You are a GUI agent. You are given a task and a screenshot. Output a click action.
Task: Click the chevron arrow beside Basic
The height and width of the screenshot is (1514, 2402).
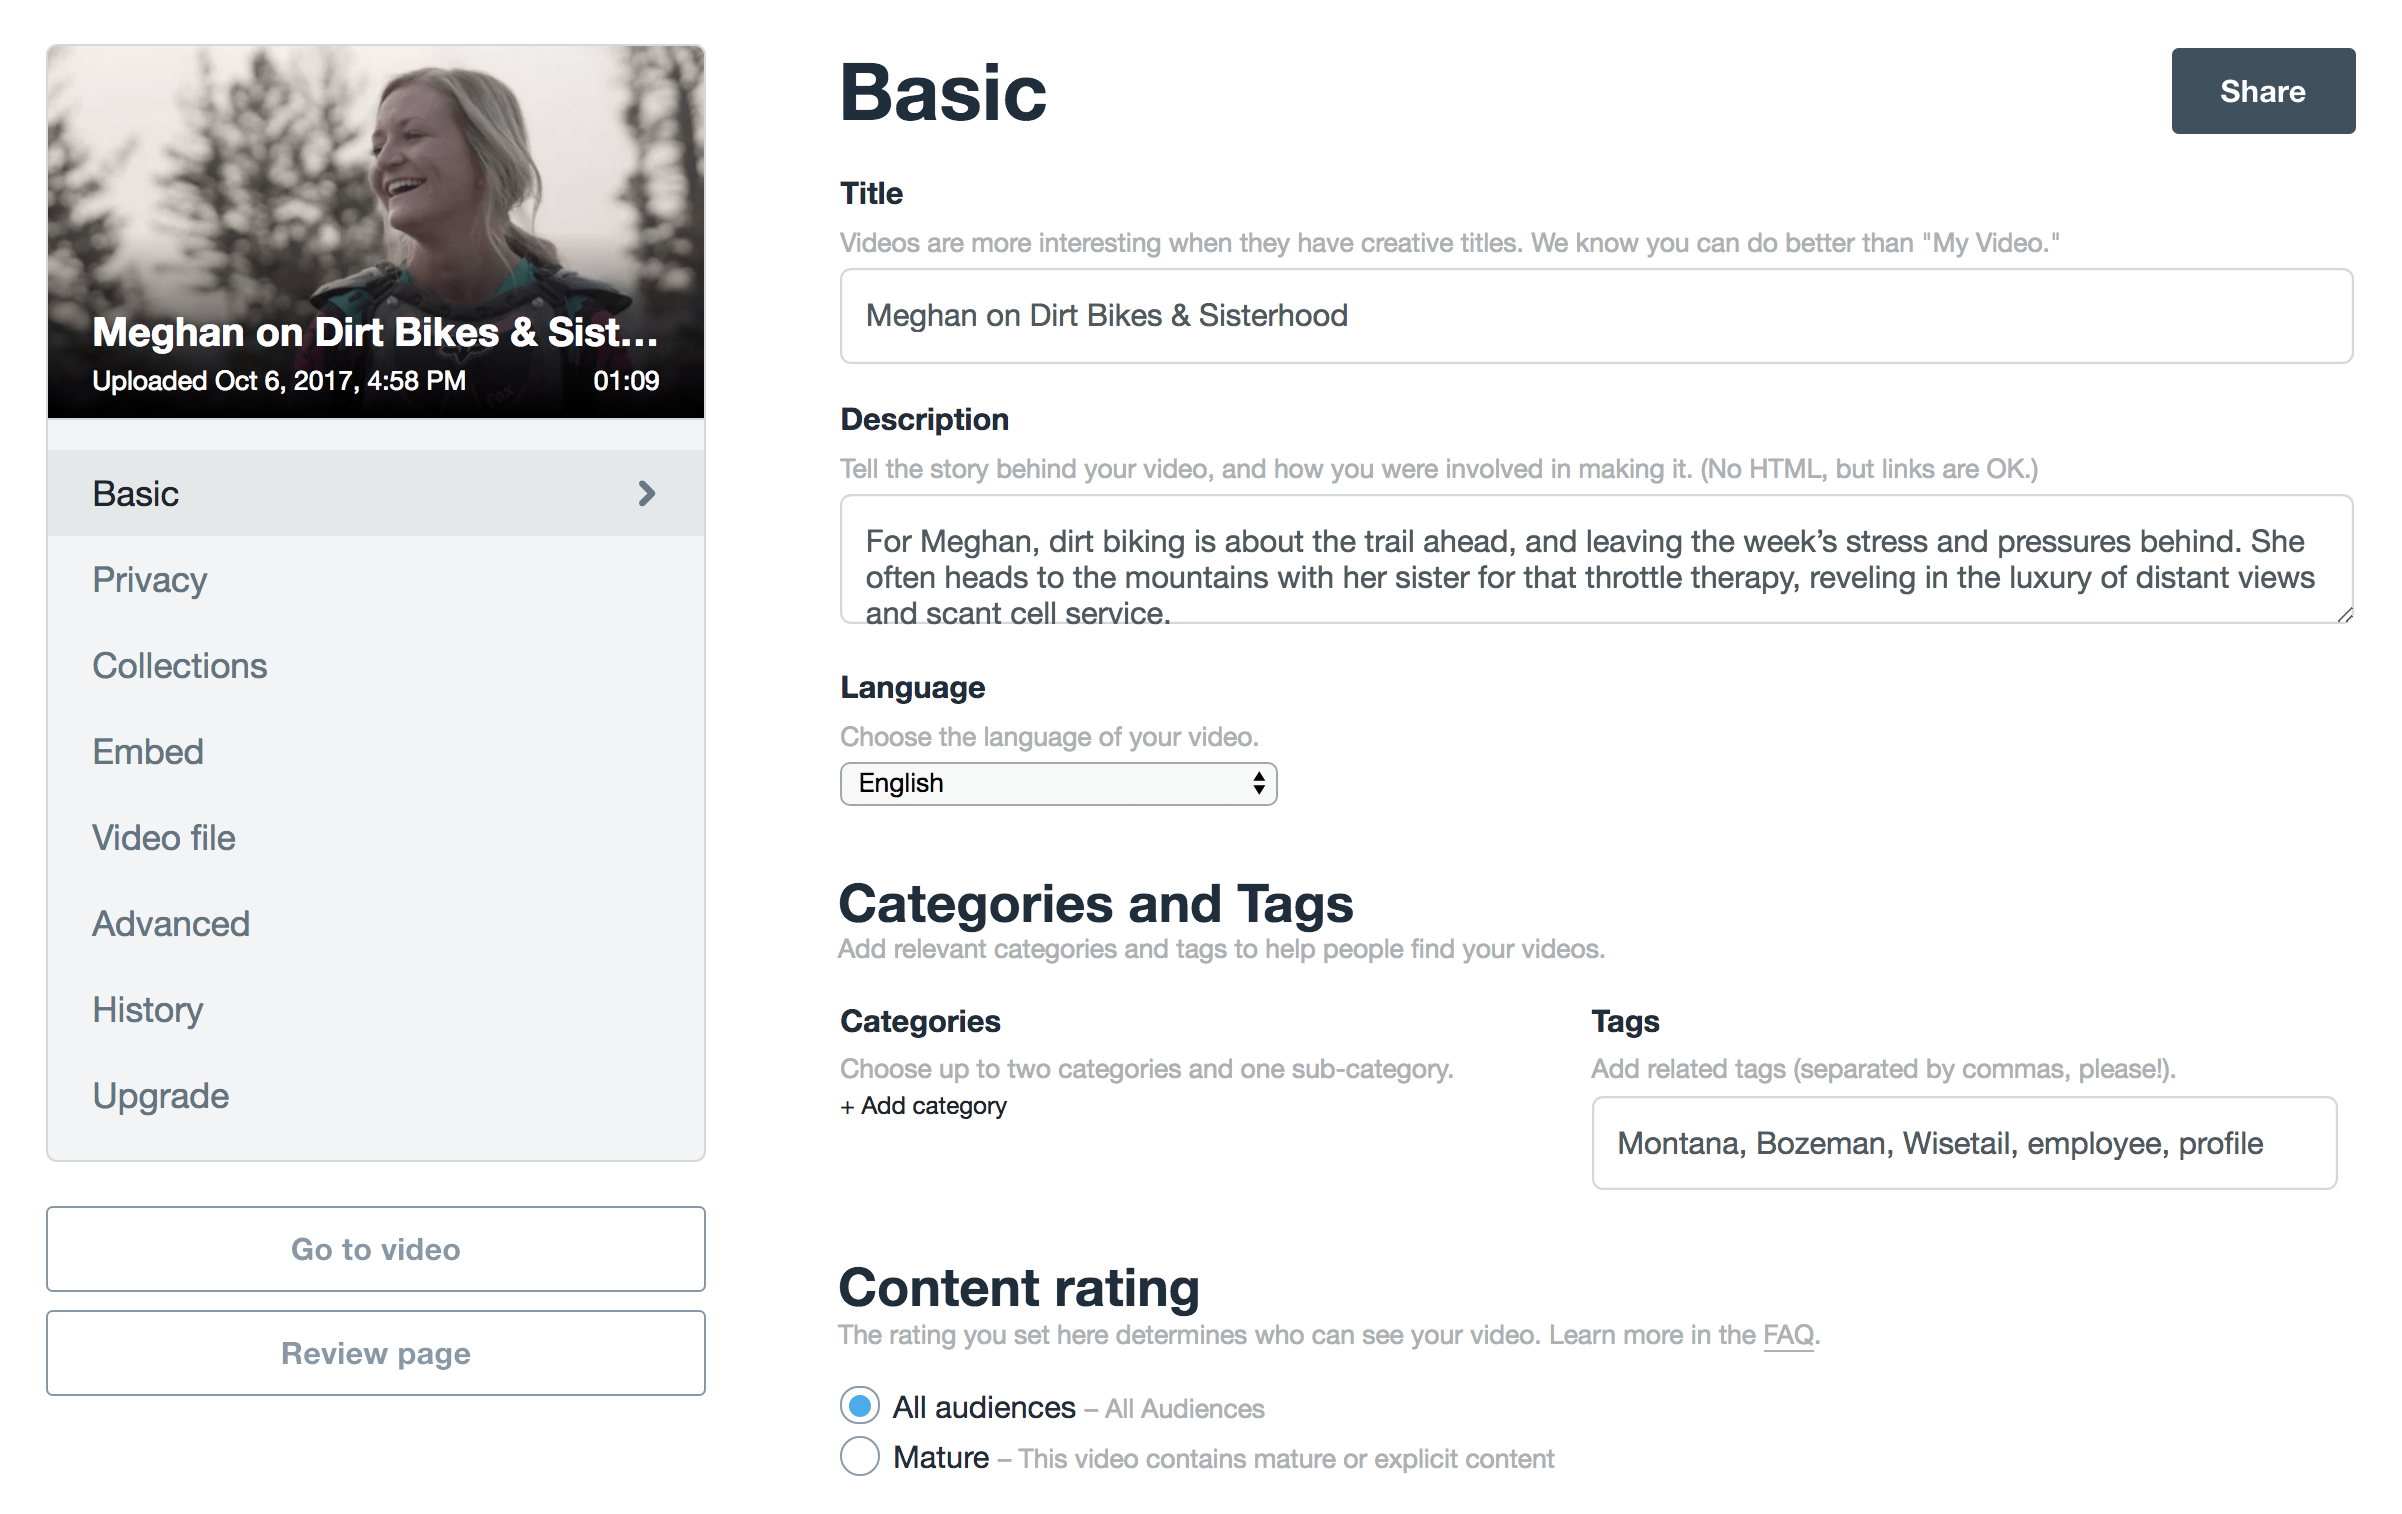(646, 493)
